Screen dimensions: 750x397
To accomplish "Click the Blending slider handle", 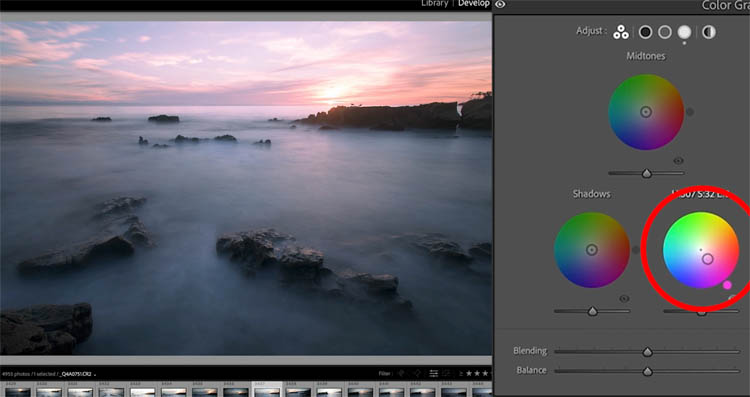I will point(647,352).
